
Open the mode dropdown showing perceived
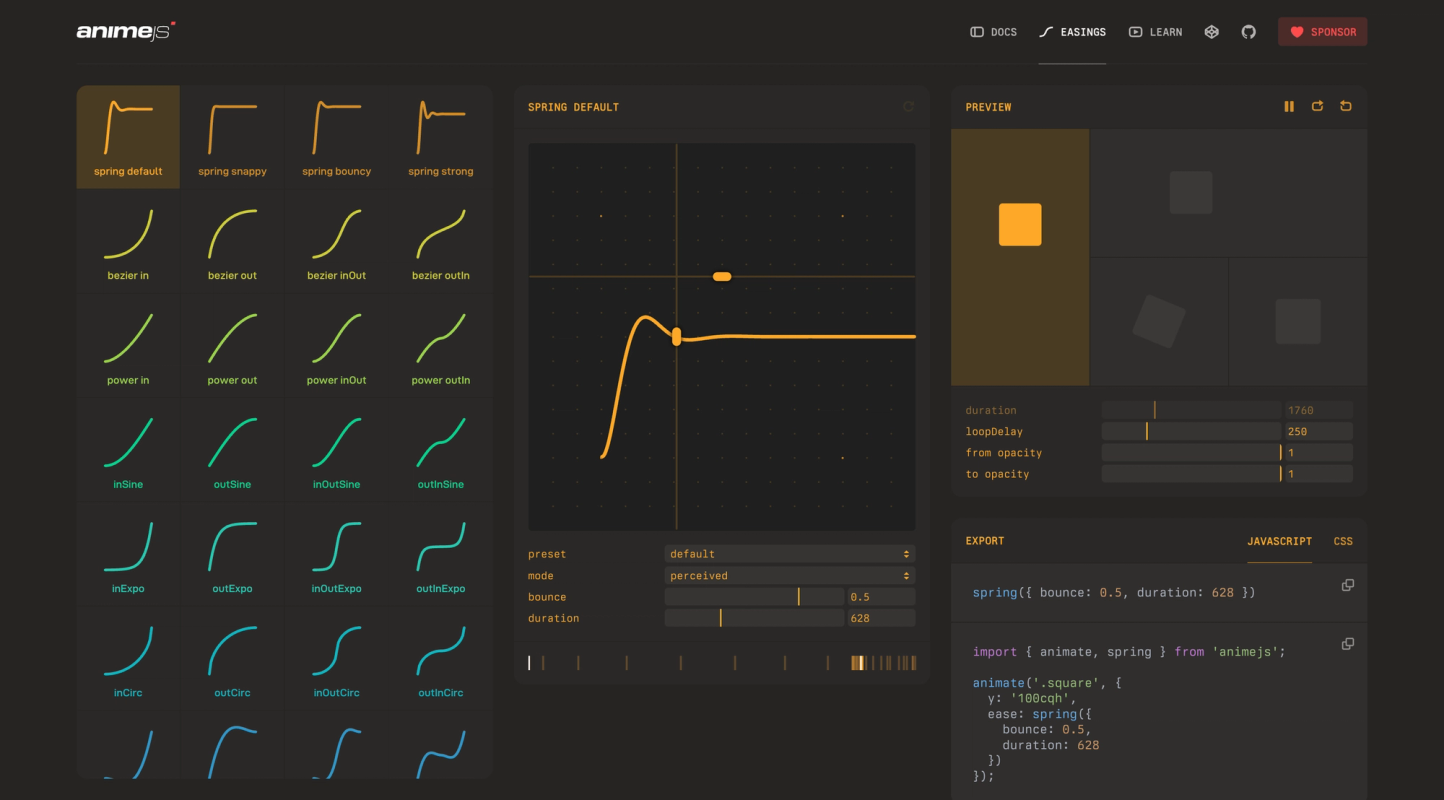[790, 576]
